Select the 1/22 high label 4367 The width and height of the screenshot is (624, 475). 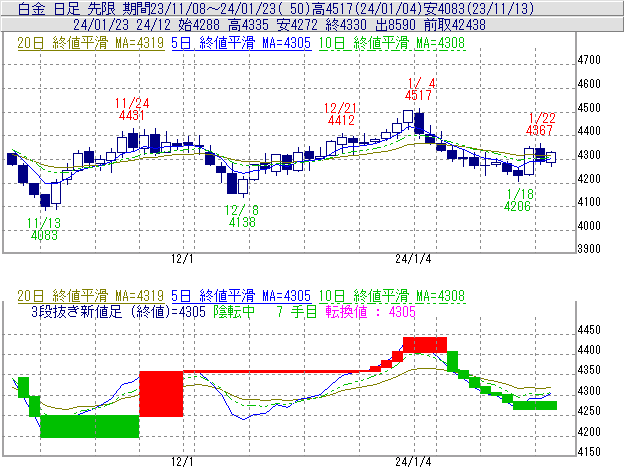[539, 130]
